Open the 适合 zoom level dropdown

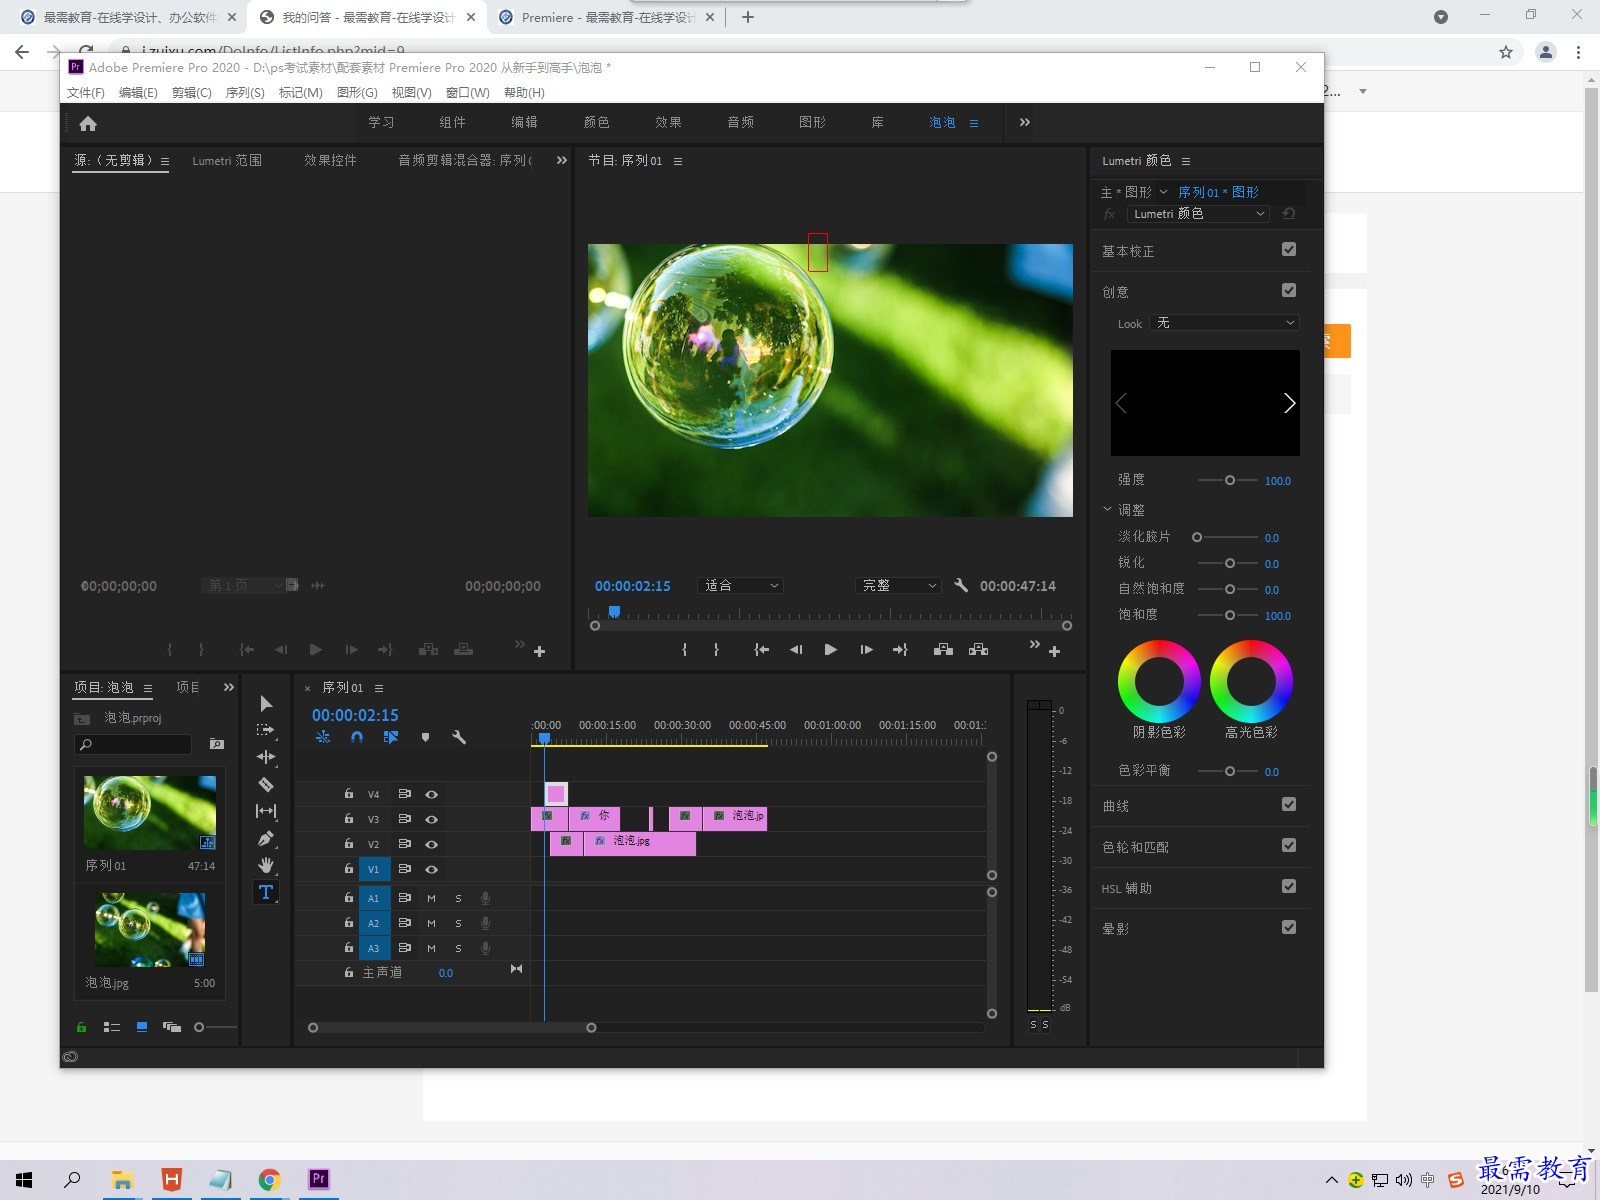(x=740, y=585)
